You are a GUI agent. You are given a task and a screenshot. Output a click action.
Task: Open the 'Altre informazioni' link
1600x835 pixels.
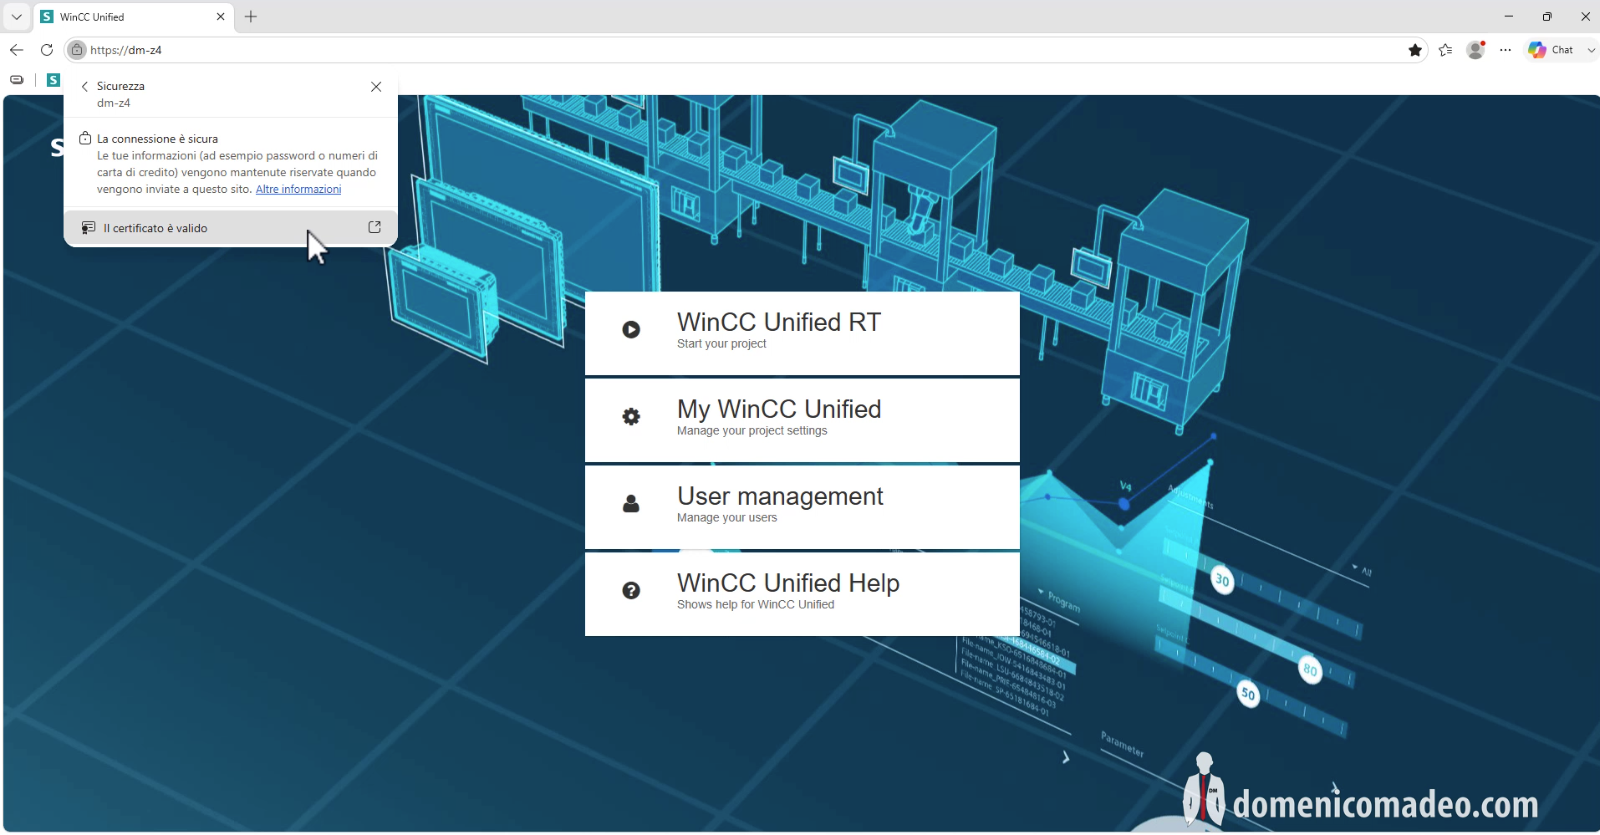pyautogui.click(x=298, y=189)
